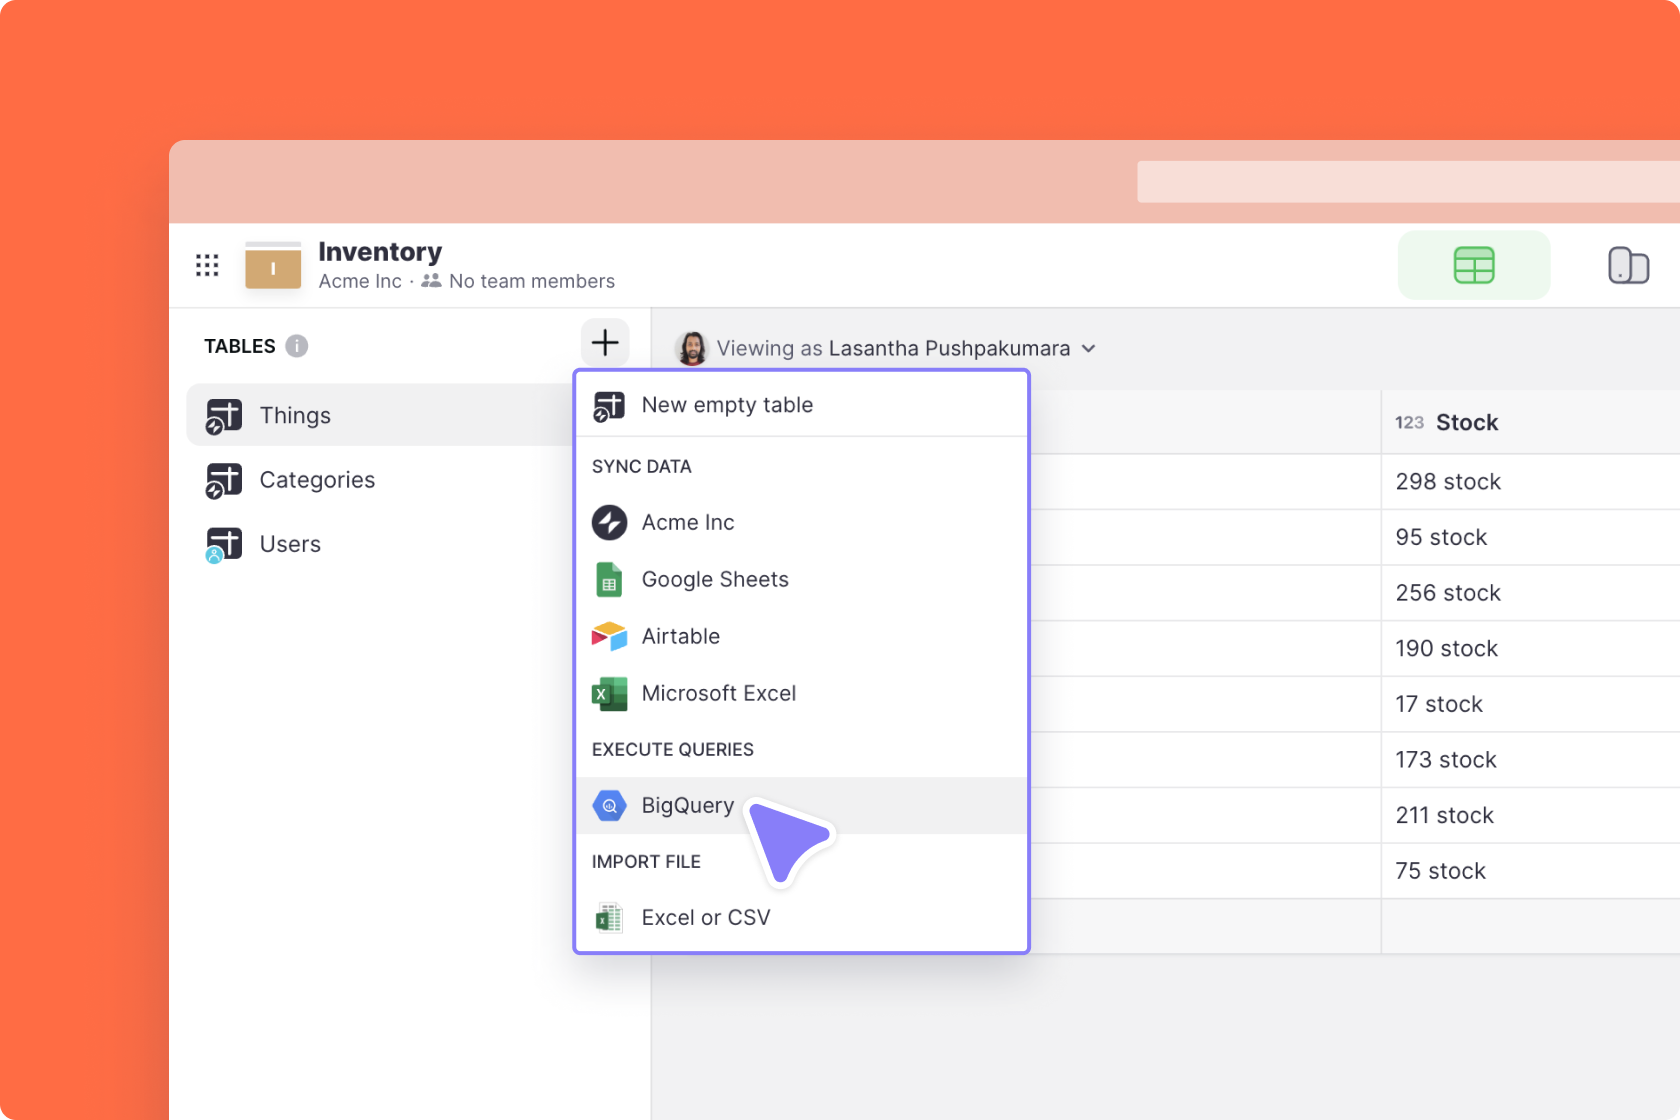Screen dimensions: 1680x1120
Task: Sync data from Acme Inc
Action: [x=688, y=522]
